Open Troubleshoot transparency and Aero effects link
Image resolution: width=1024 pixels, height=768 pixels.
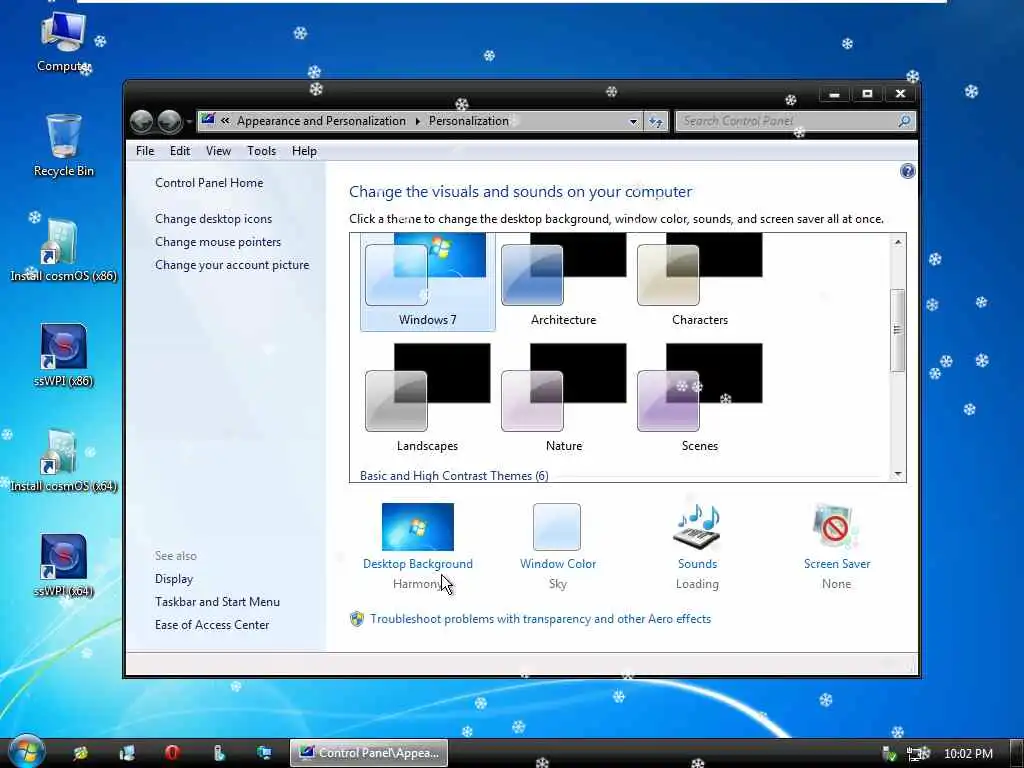540,618
